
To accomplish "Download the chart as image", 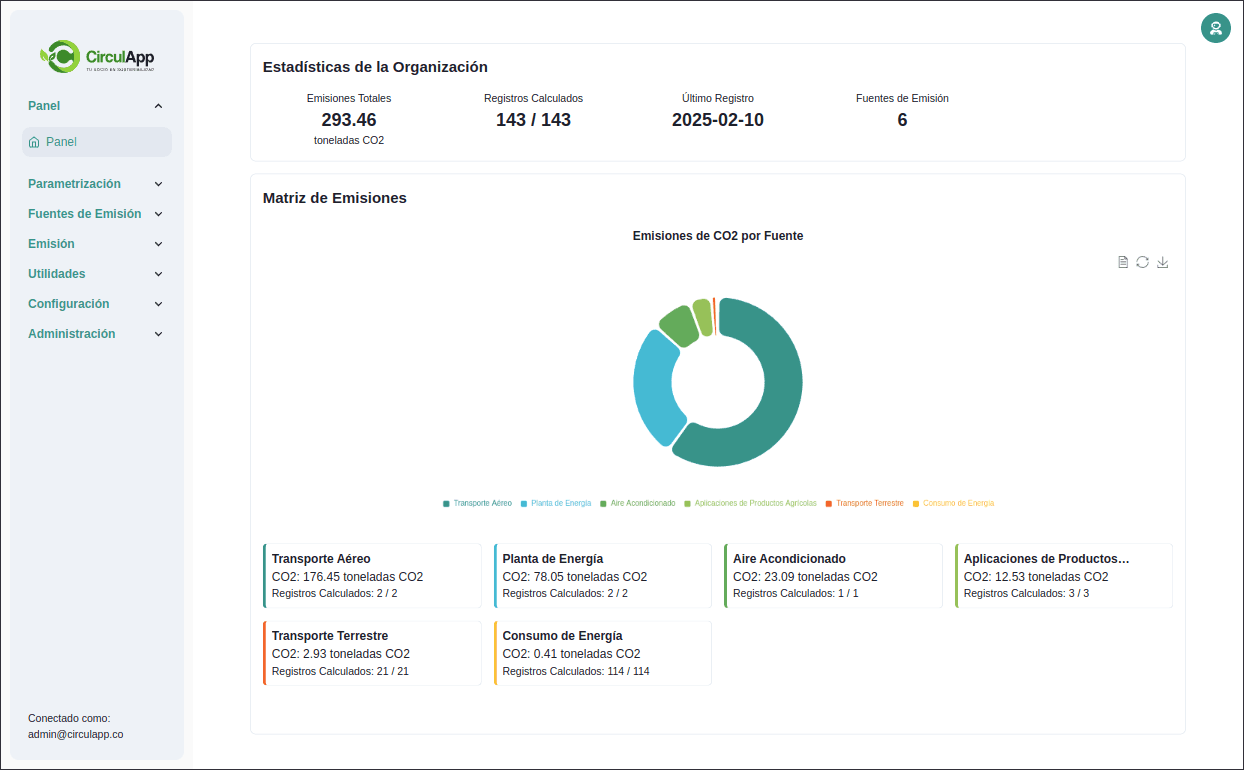I will click(x=1162, y=262).
